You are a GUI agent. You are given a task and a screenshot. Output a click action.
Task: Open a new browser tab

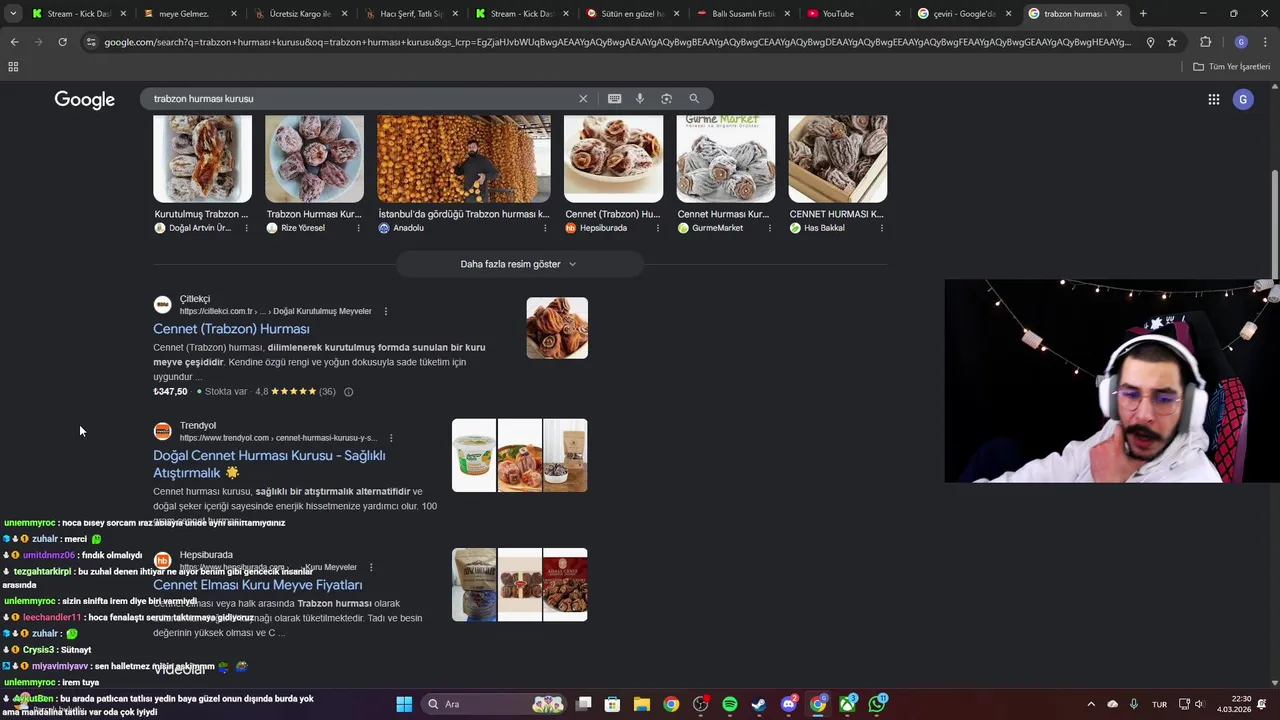tap(1143, 14)
